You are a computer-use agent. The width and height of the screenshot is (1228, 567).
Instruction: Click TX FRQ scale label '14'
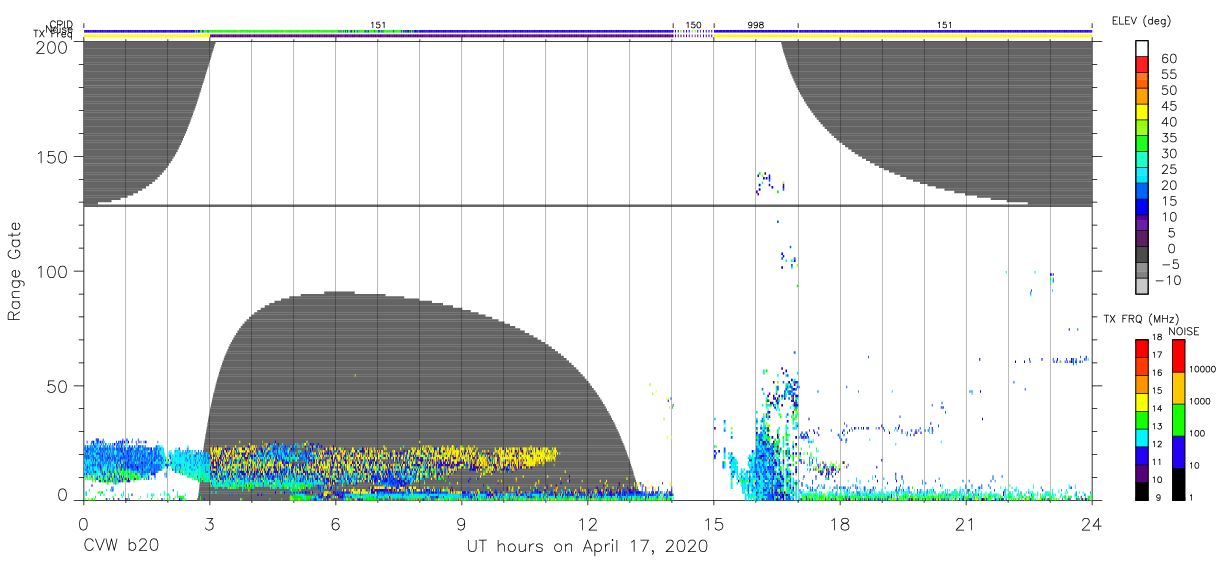coord(1156,410)
